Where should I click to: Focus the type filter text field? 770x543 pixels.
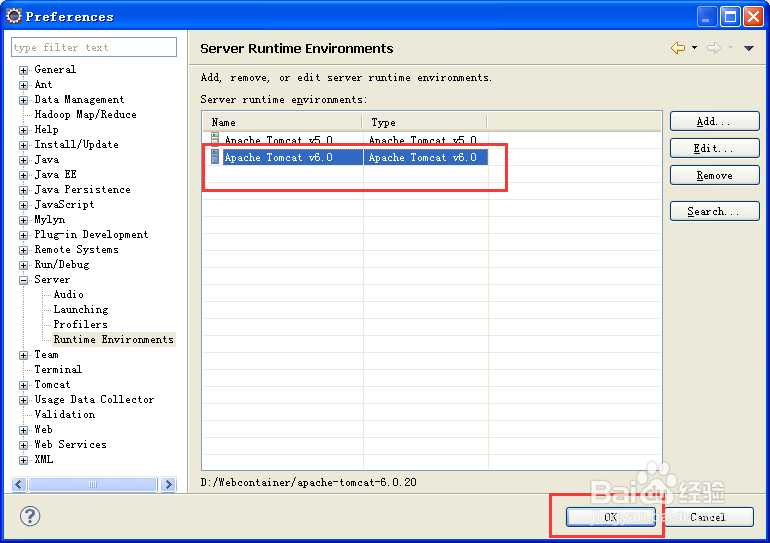click(x=94, y=47)
